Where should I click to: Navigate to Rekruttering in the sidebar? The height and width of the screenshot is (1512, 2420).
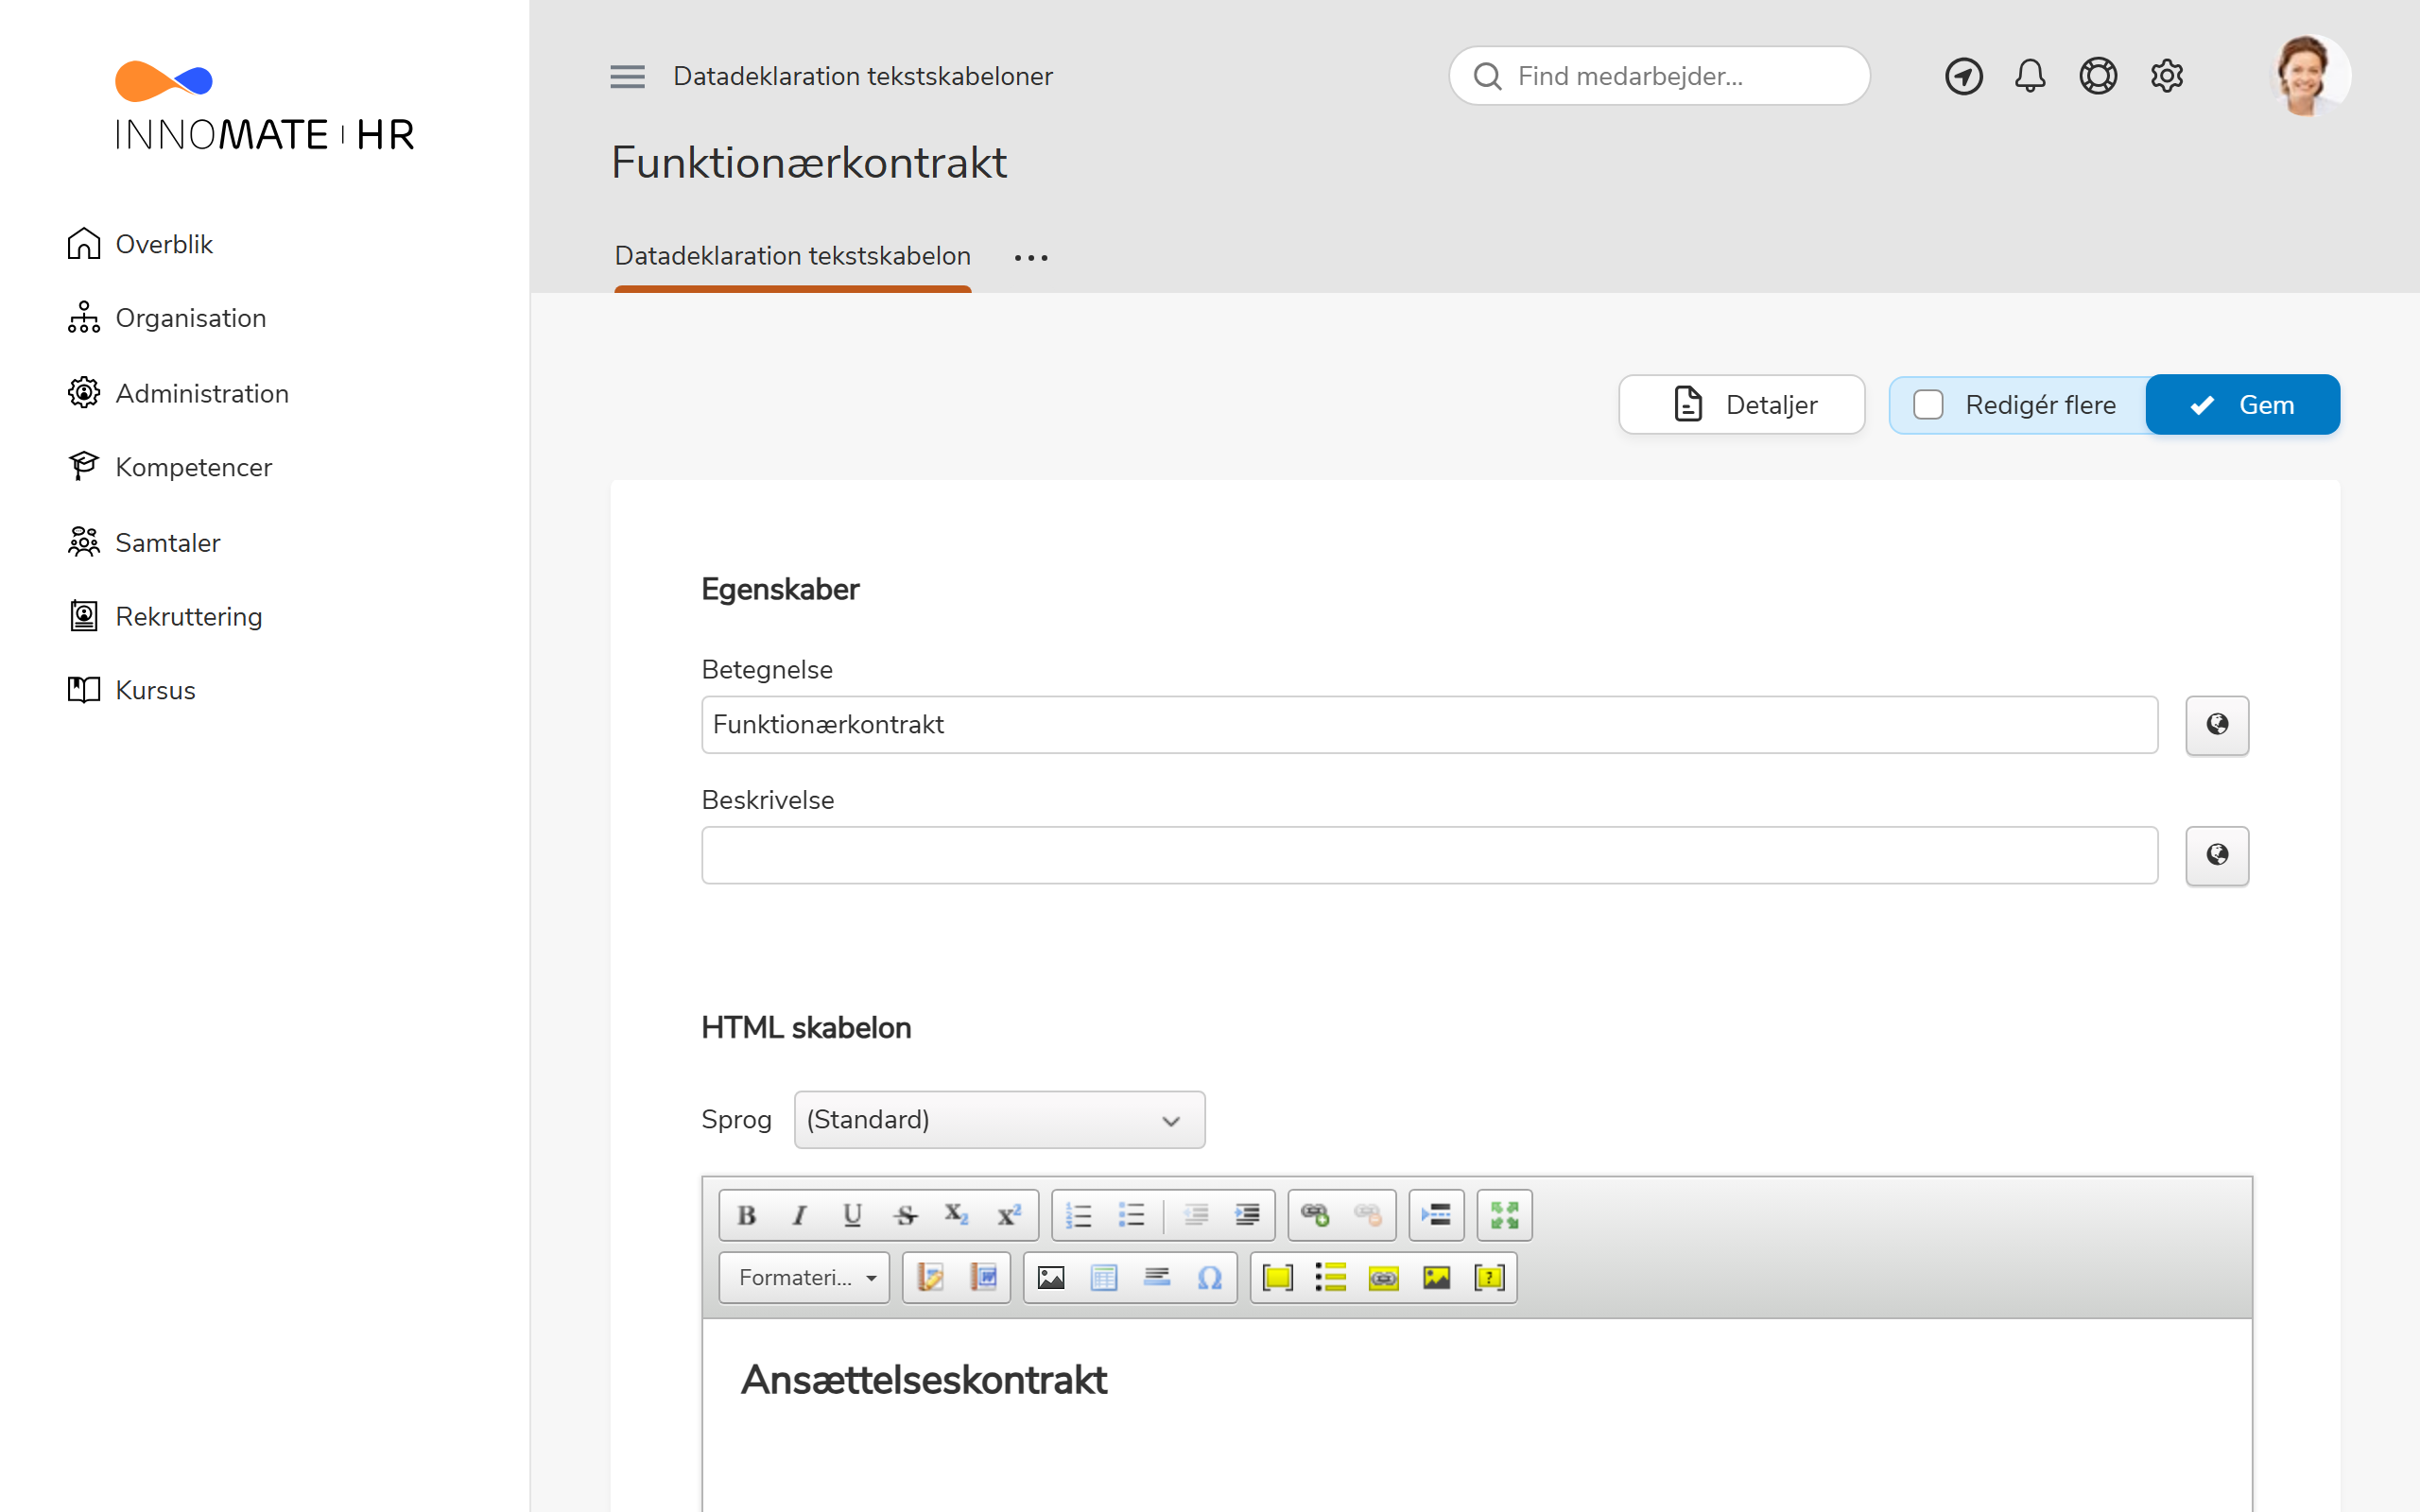coord(165,616)
